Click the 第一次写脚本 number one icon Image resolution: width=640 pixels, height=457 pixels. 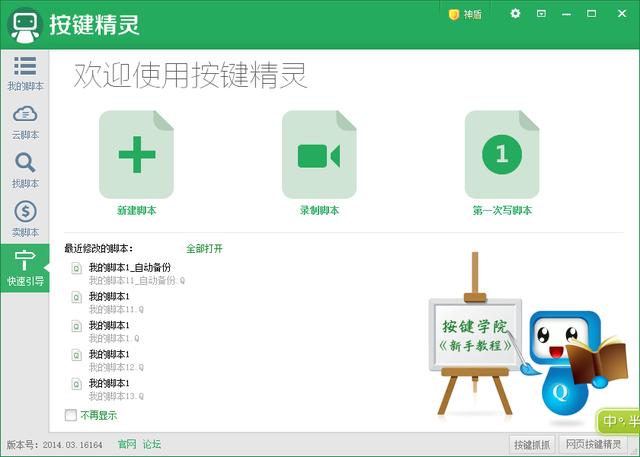tap(502, 155)
